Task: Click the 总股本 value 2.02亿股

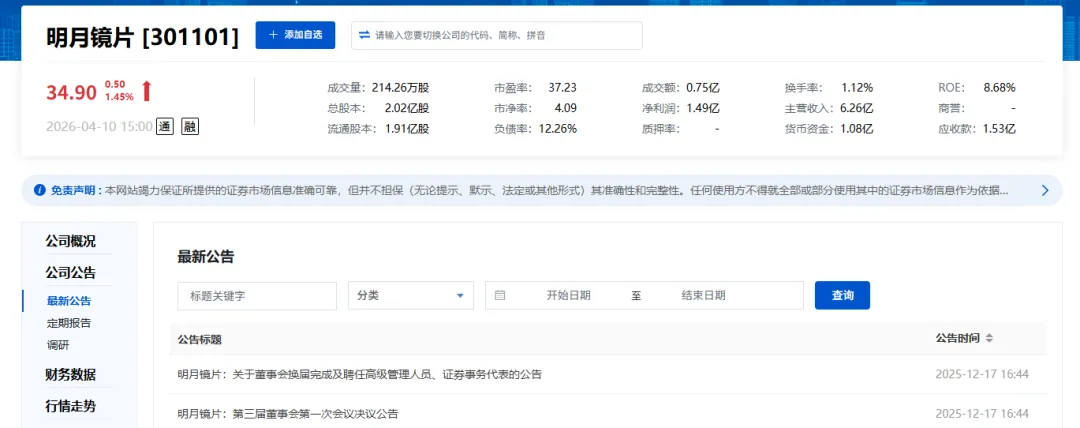Action: (x=406, y=108)
